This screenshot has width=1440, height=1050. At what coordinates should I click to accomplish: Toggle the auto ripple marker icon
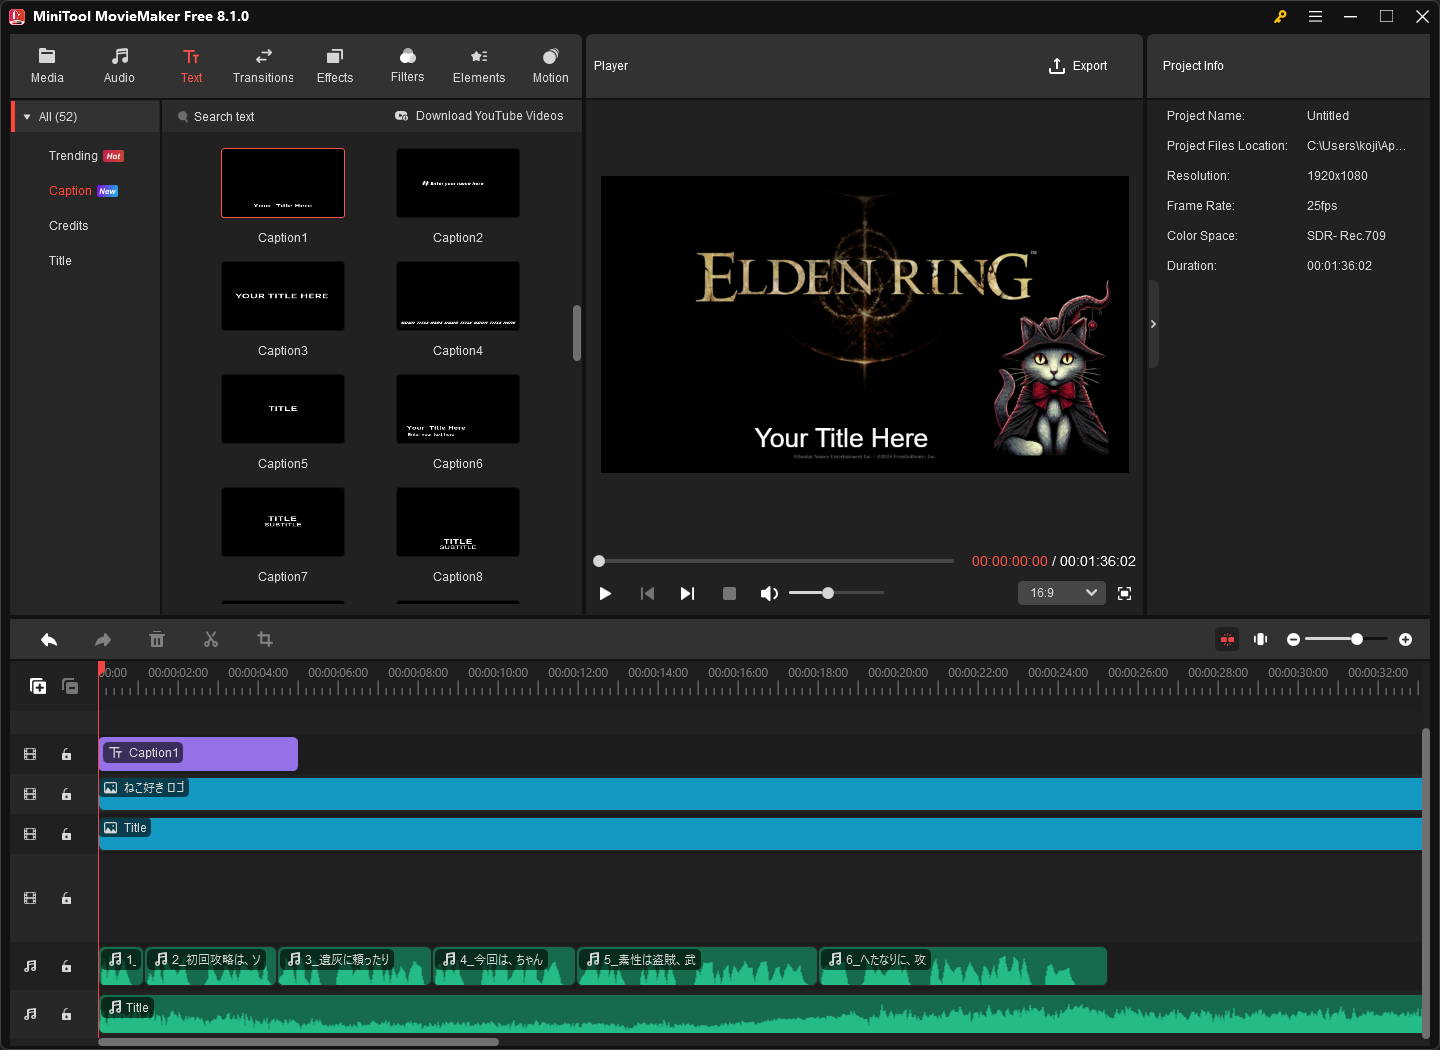1261,639
